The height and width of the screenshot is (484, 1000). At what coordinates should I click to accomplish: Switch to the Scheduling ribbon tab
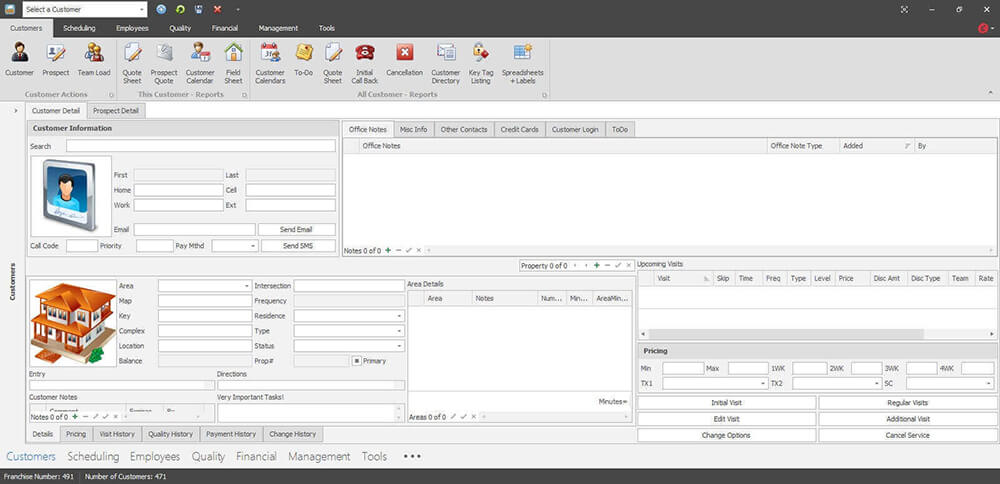point(79,28)
